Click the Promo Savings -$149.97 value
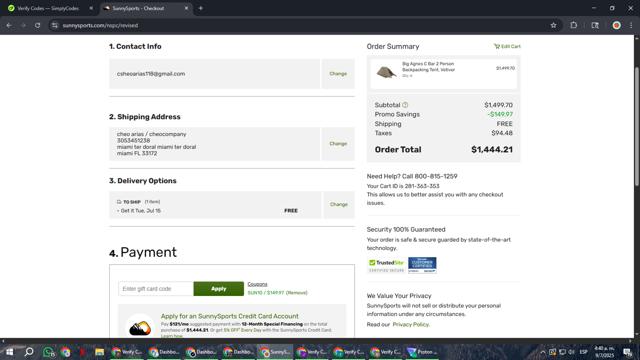The height and width of the screenshot is (360, 640). pyautogui.click(x=500, y=114)
